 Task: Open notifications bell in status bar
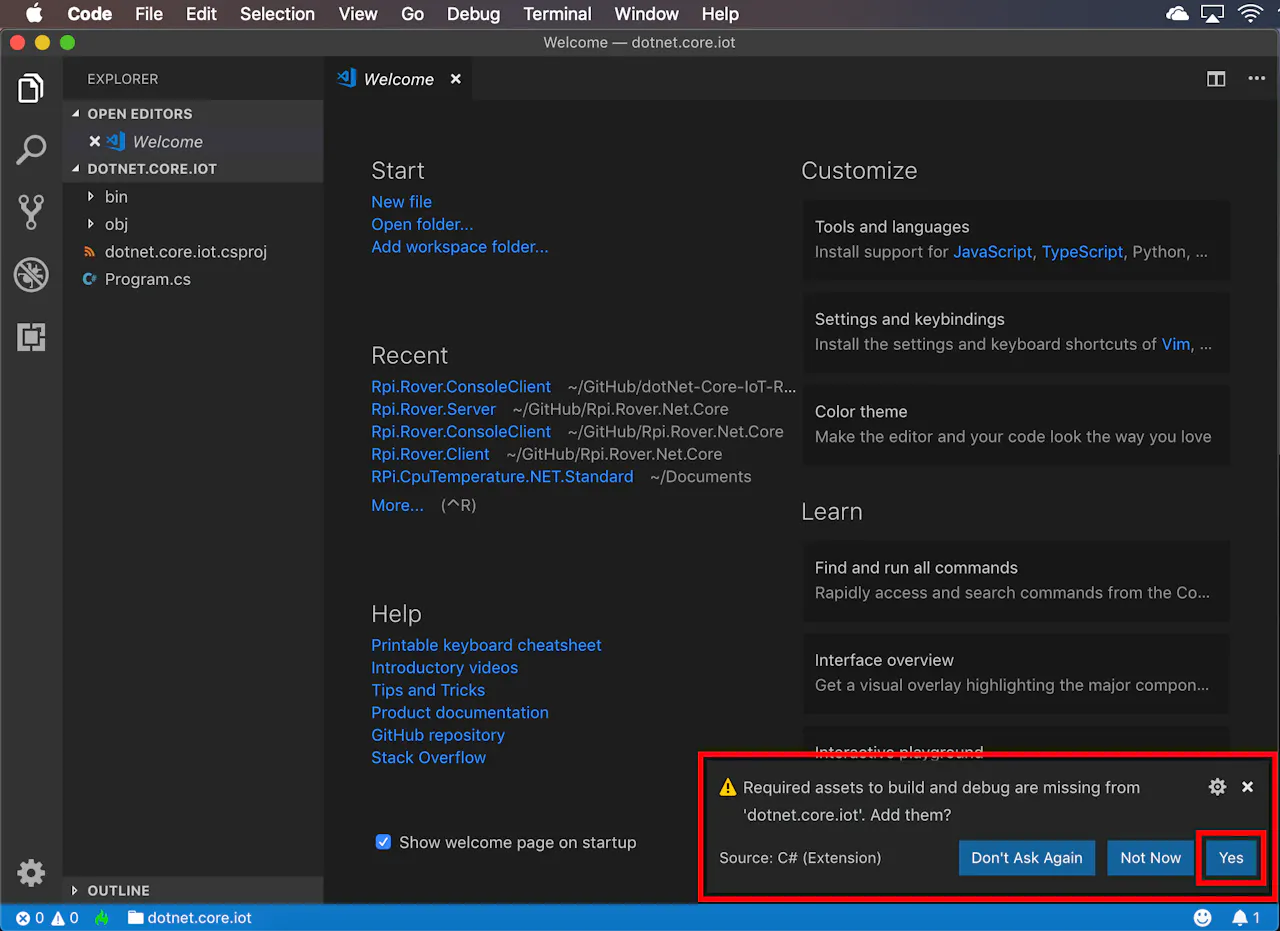[1241, 917]
